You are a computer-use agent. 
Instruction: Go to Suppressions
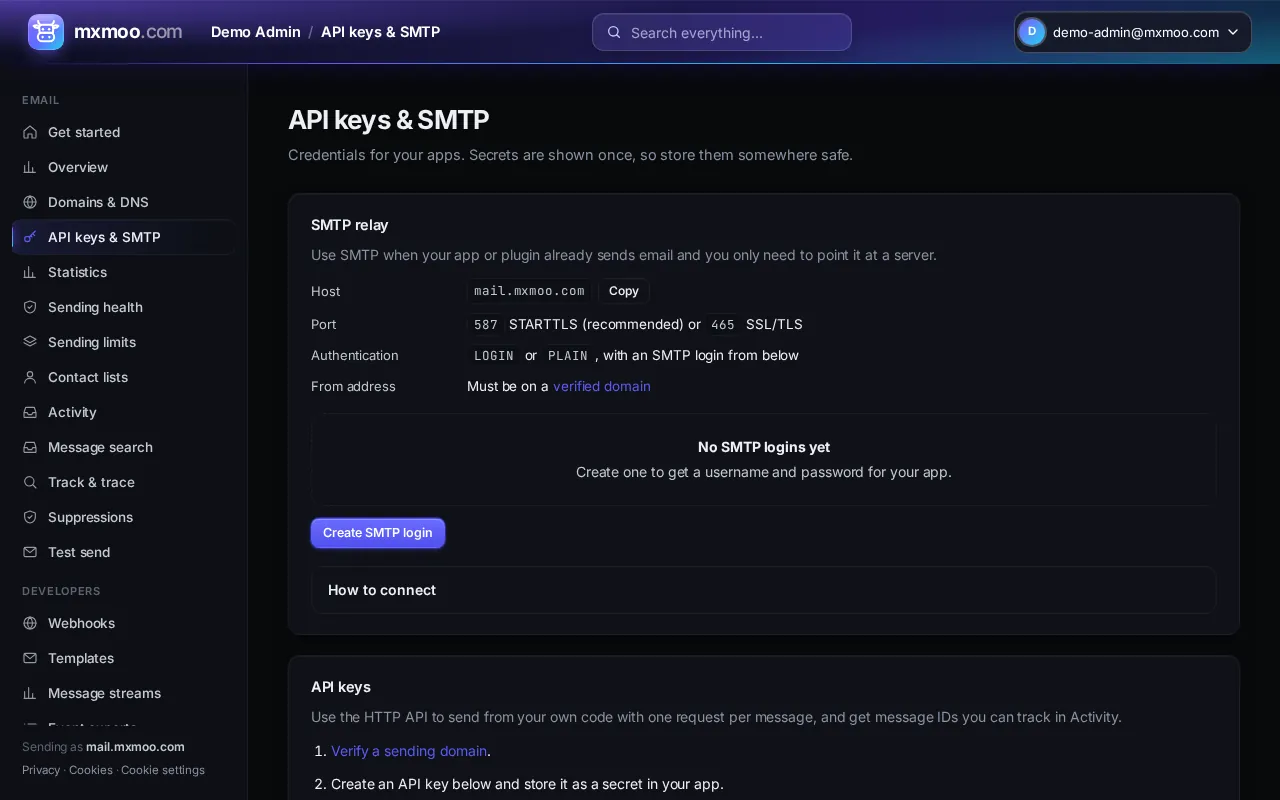pos(124,517)
